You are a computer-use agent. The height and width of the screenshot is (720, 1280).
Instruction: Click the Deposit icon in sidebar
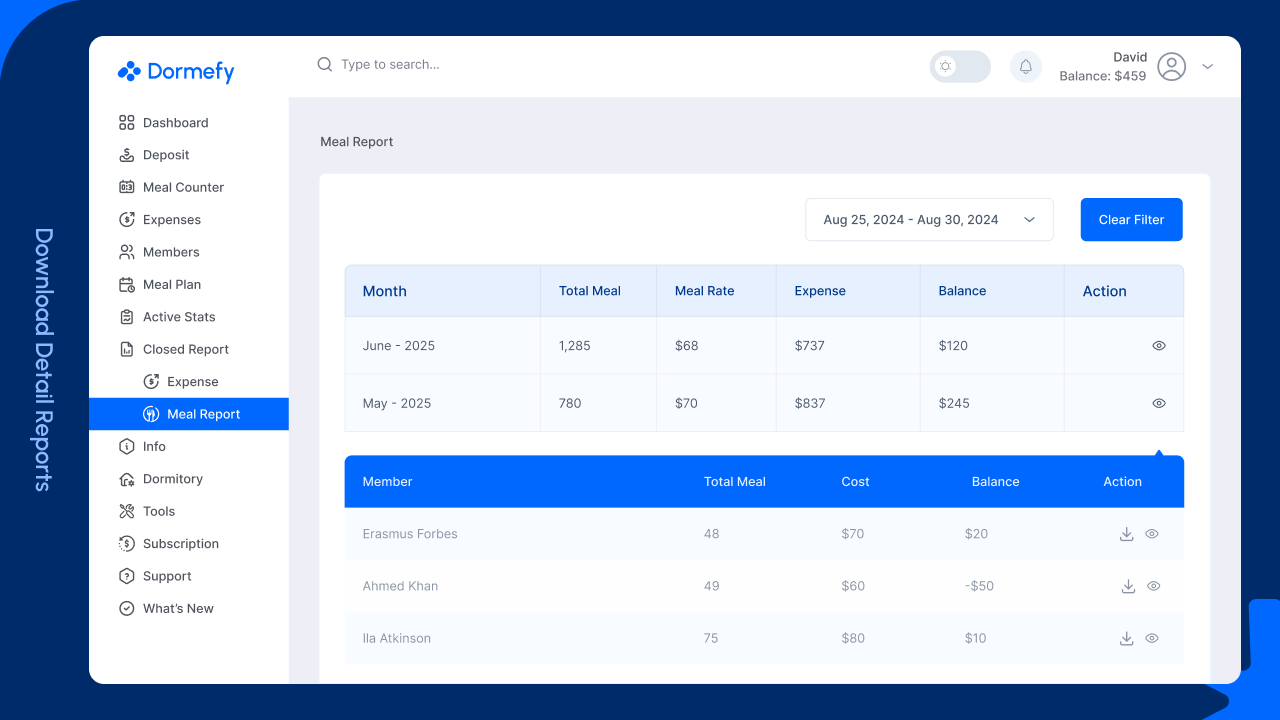(x=126, y=155)
